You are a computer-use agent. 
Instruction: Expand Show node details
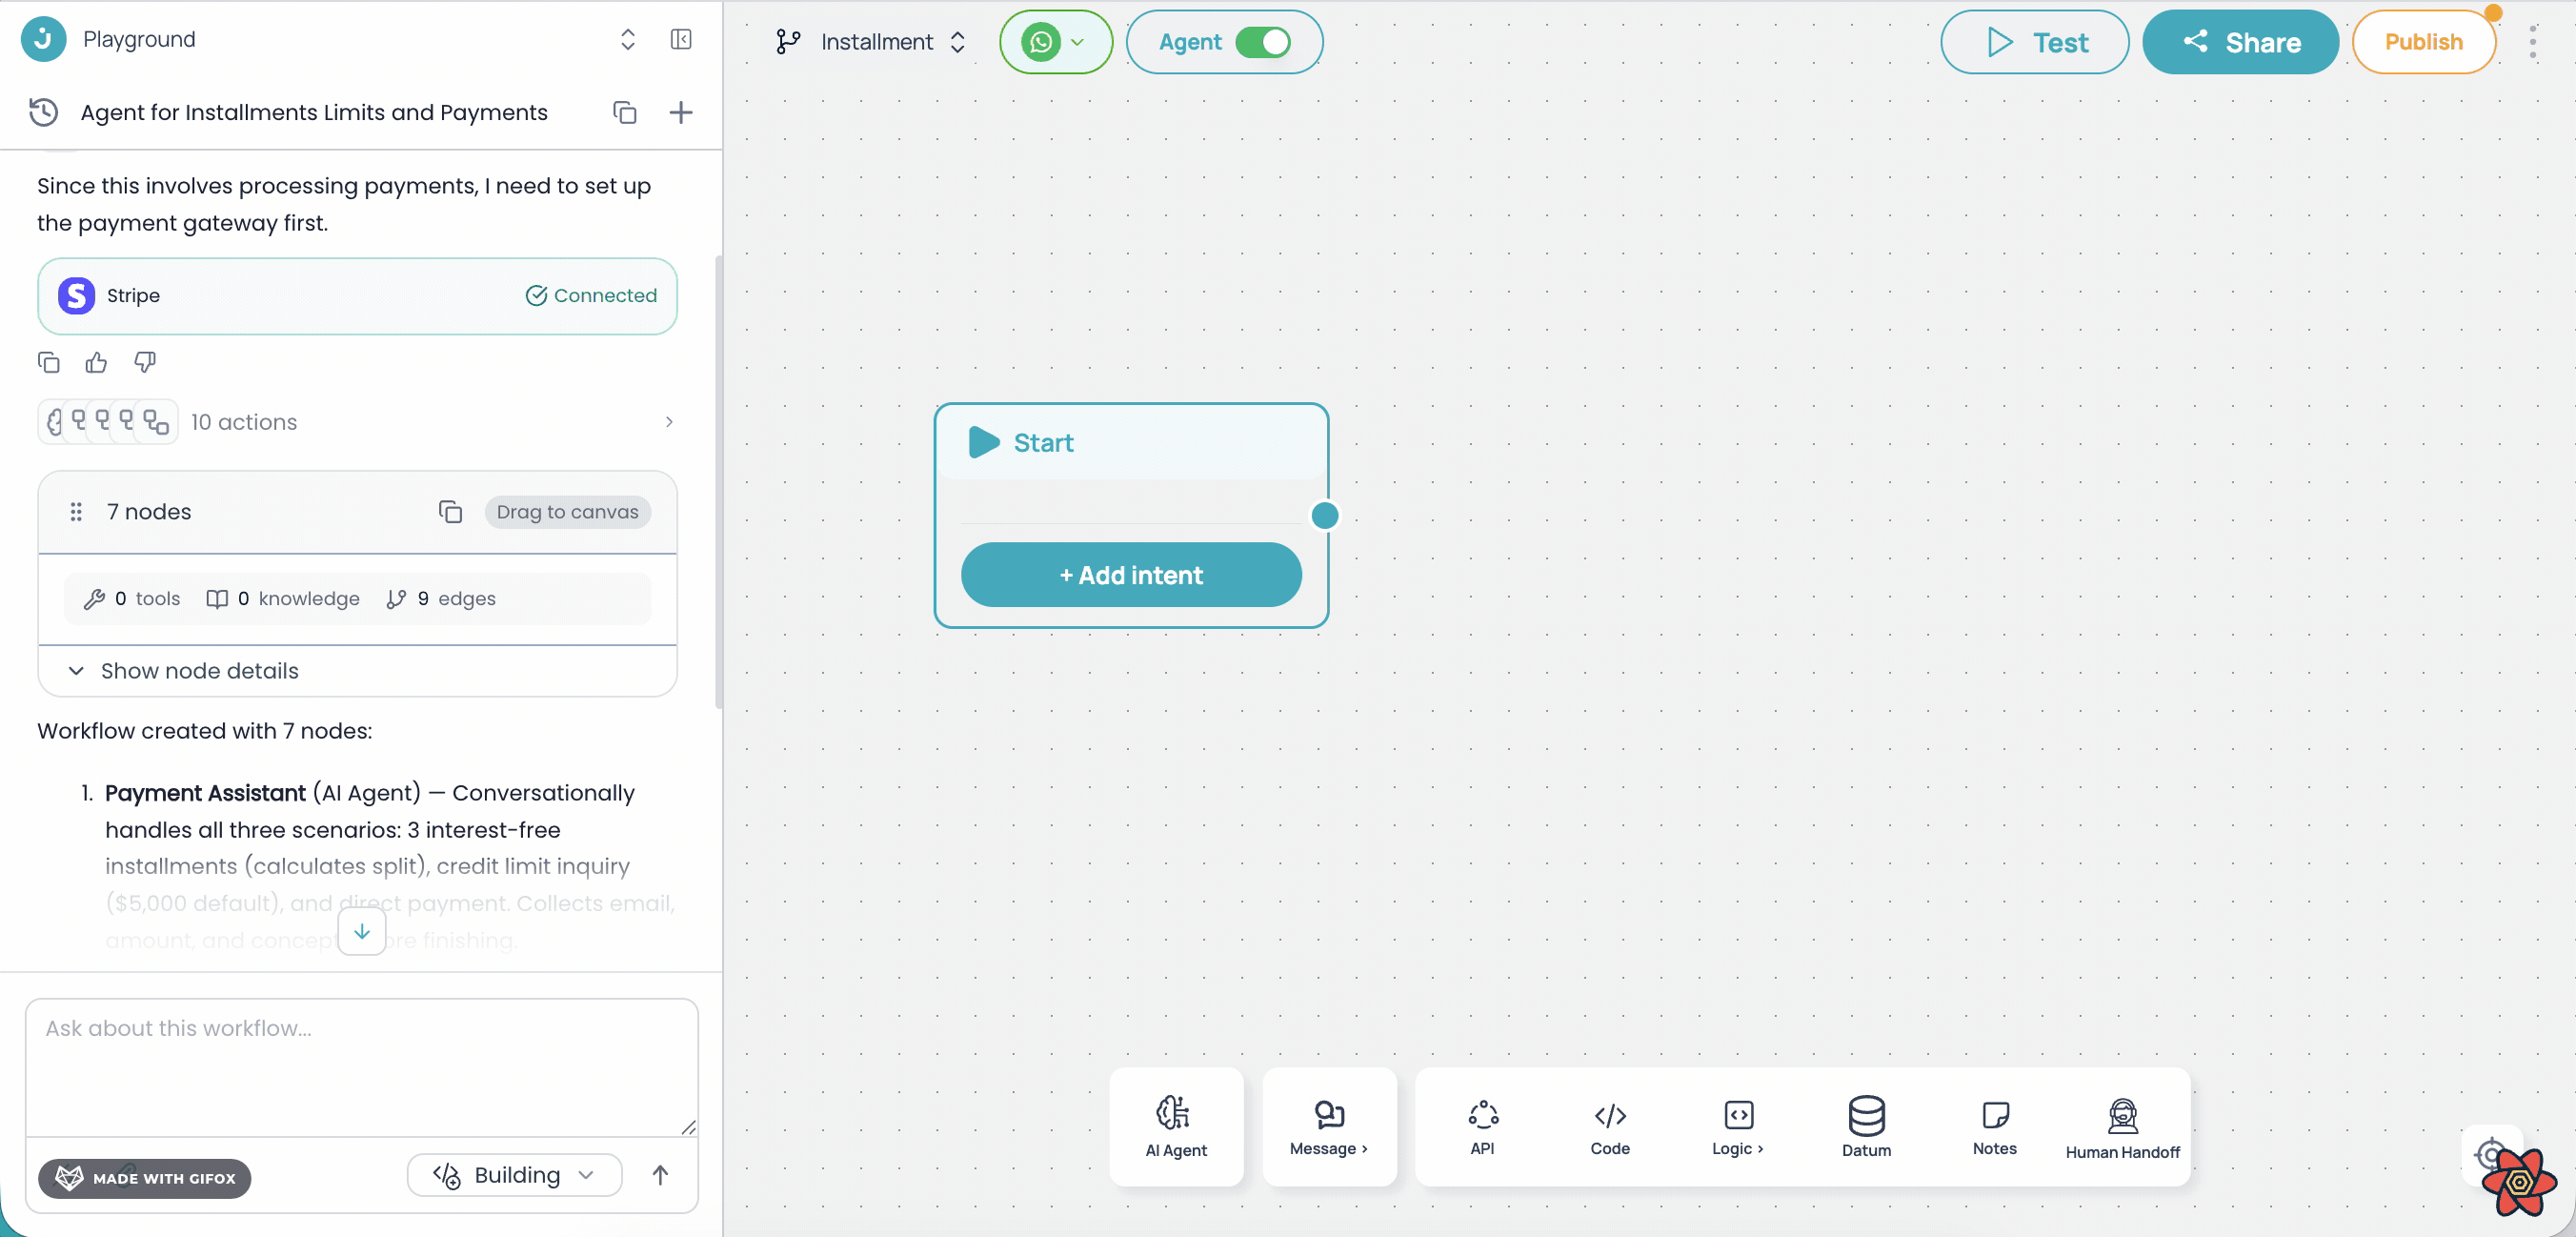[198, 671]
